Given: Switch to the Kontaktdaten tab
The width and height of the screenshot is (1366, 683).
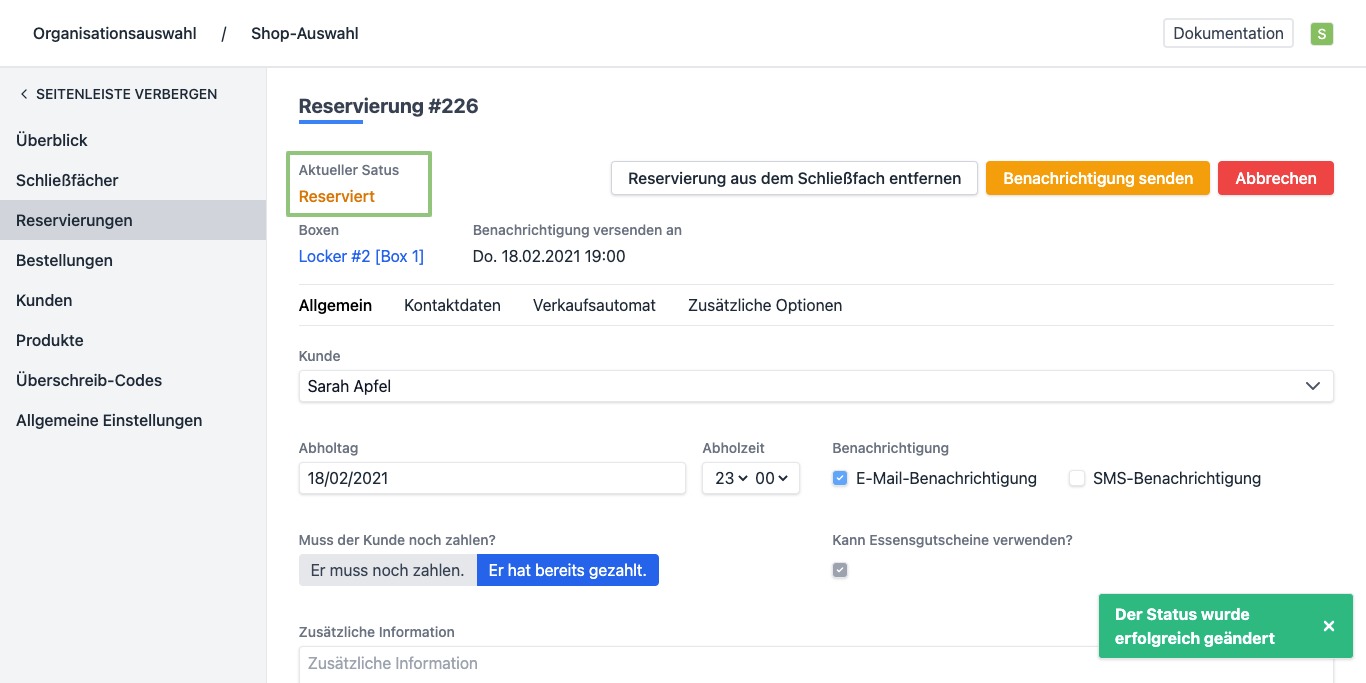Looking at the screenshot, I should [x=452, y=305].
